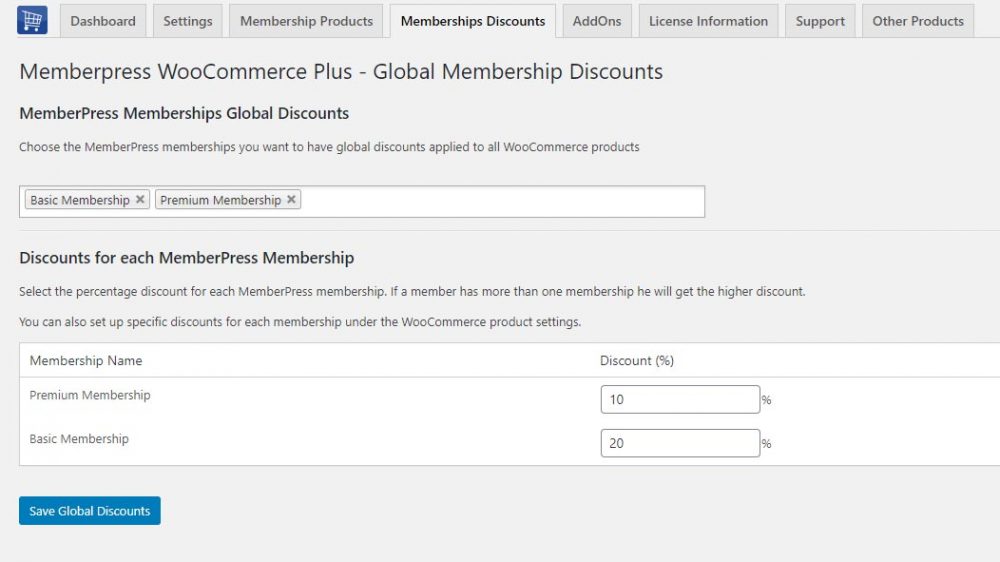
Task: Open the AddOns tab
Action: [x=597, y=21]
